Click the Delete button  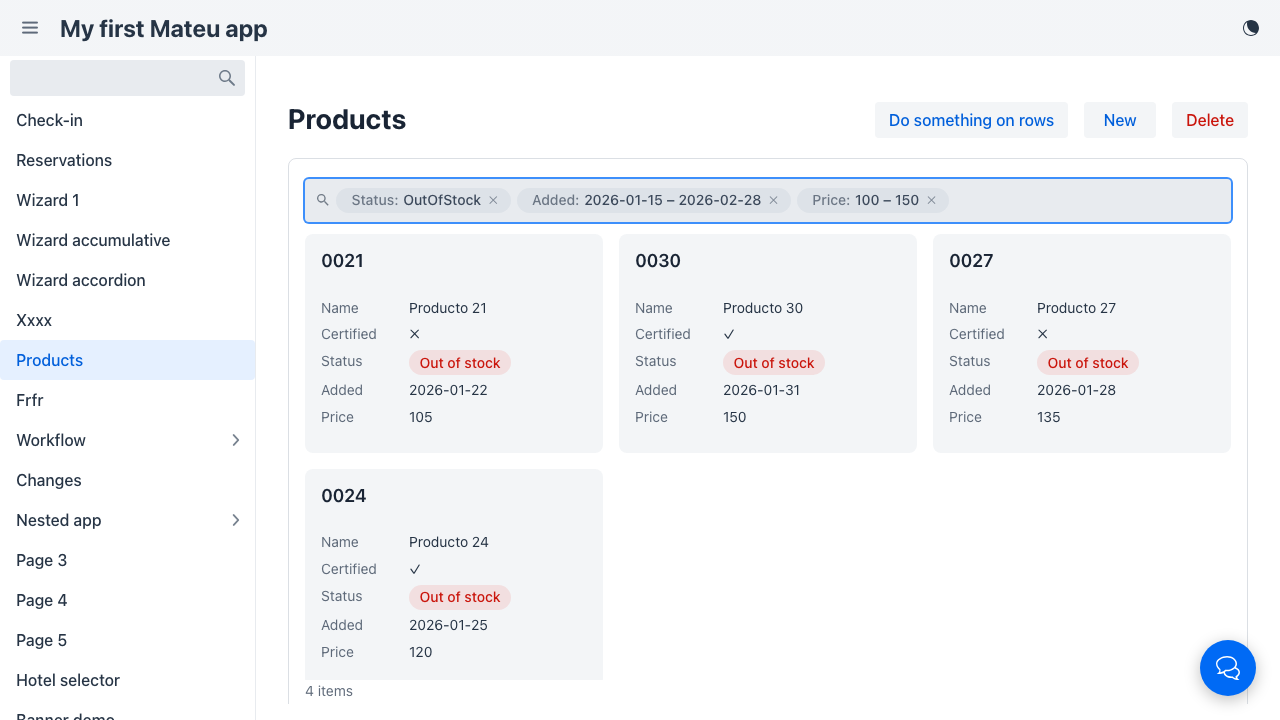point(1210,120)
